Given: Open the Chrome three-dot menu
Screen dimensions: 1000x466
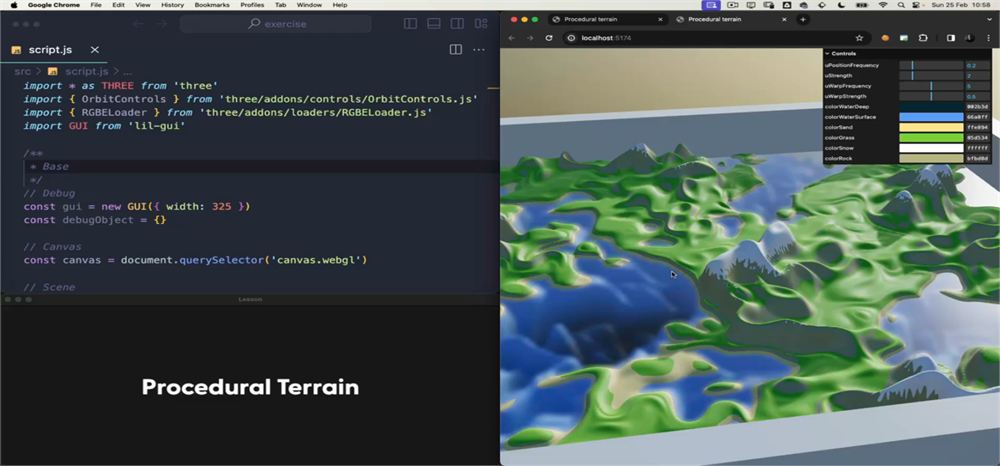Looking at the screenshot, I should point(989,38).
